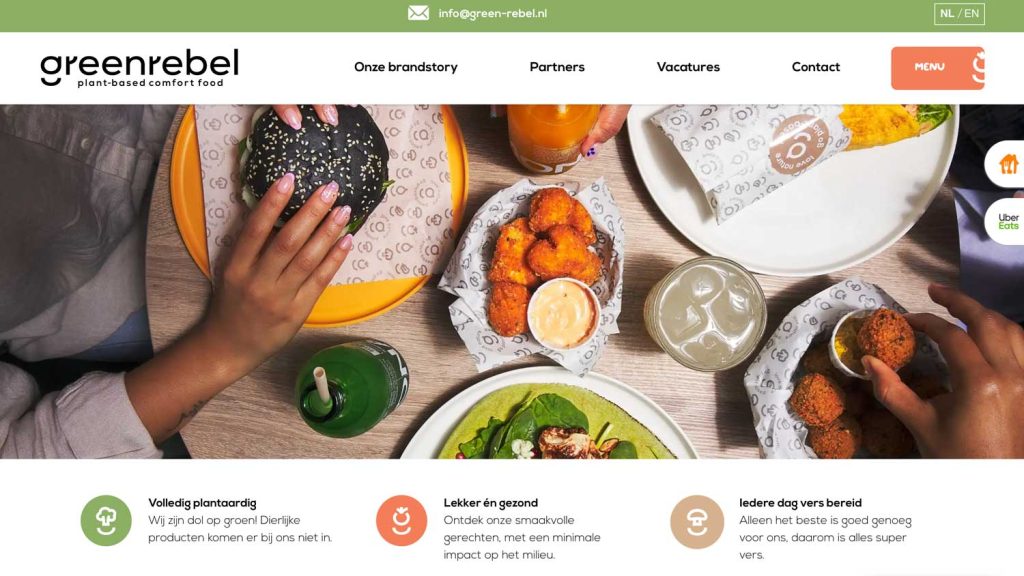
Task: Click the smiley icon on MENU button
Action: pos(977,68)
